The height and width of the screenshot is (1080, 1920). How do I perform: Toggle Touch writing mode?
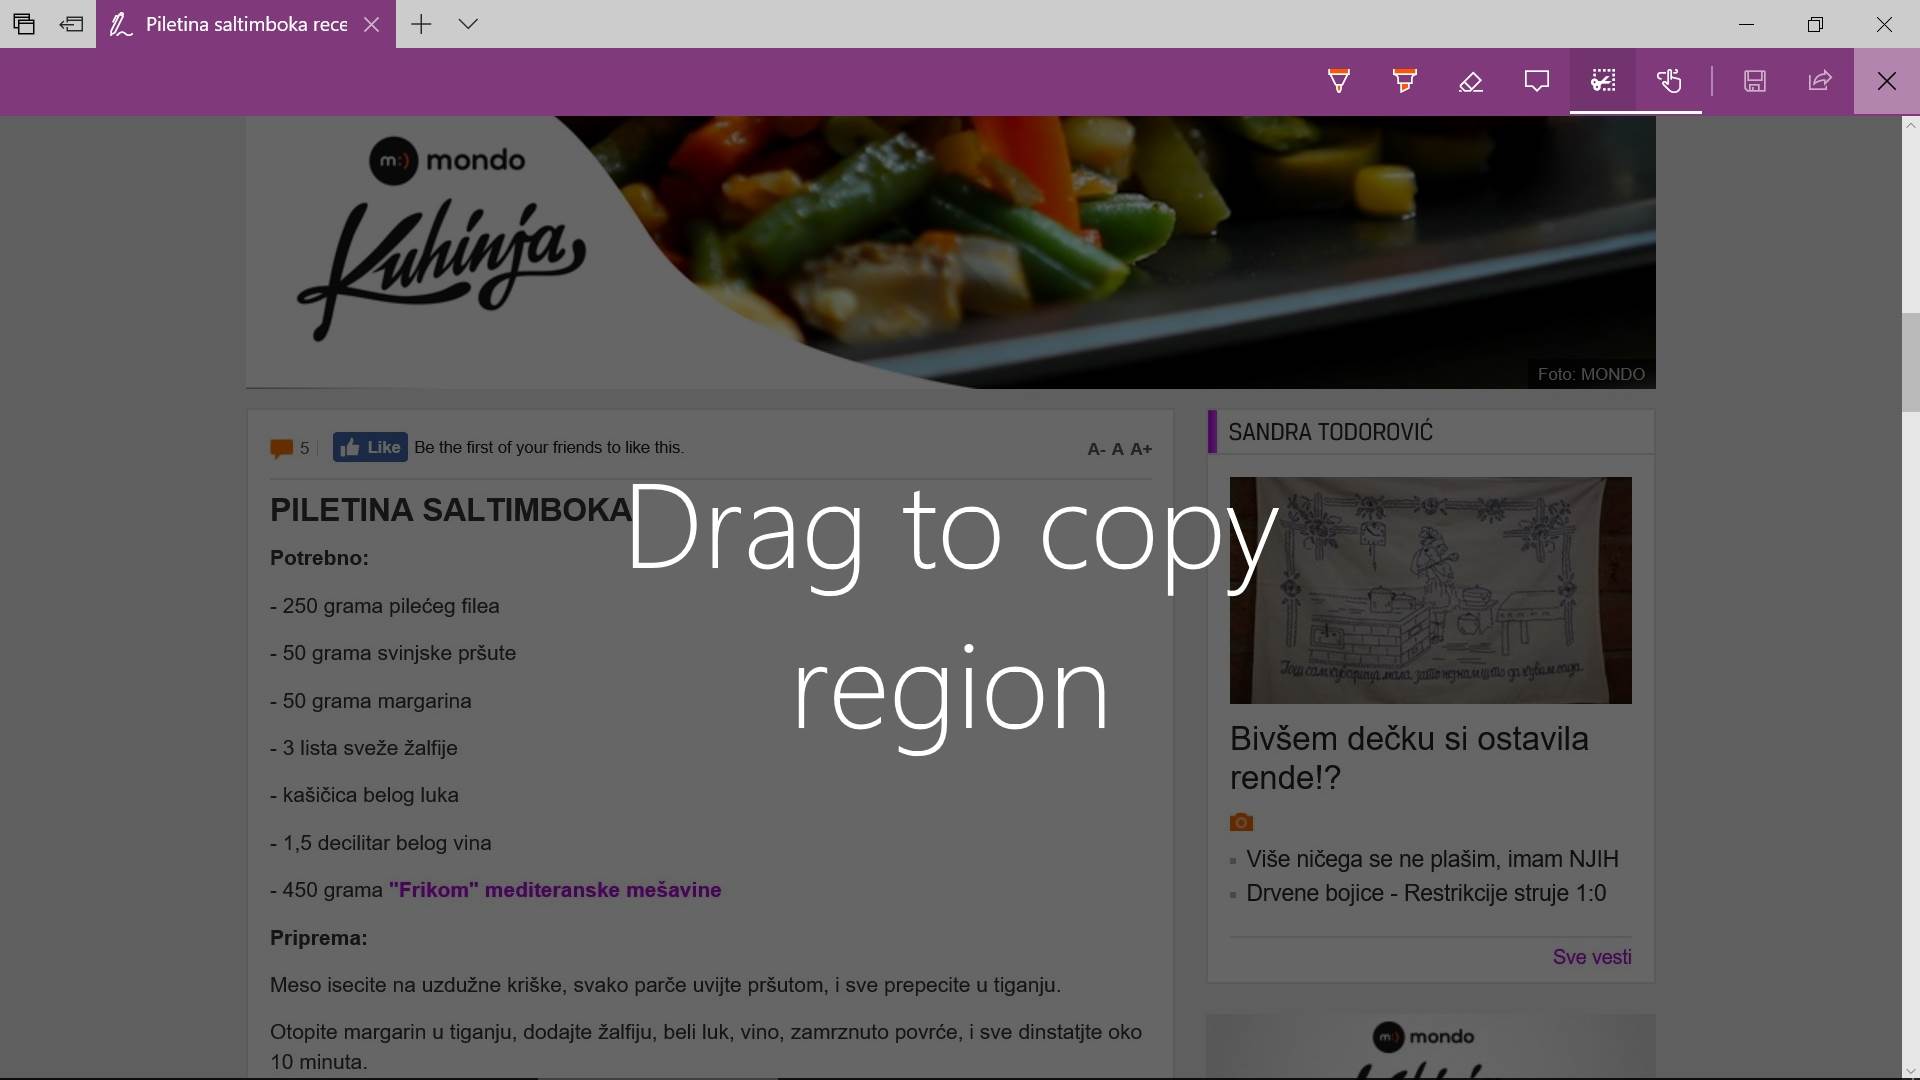pos(1668,81)
